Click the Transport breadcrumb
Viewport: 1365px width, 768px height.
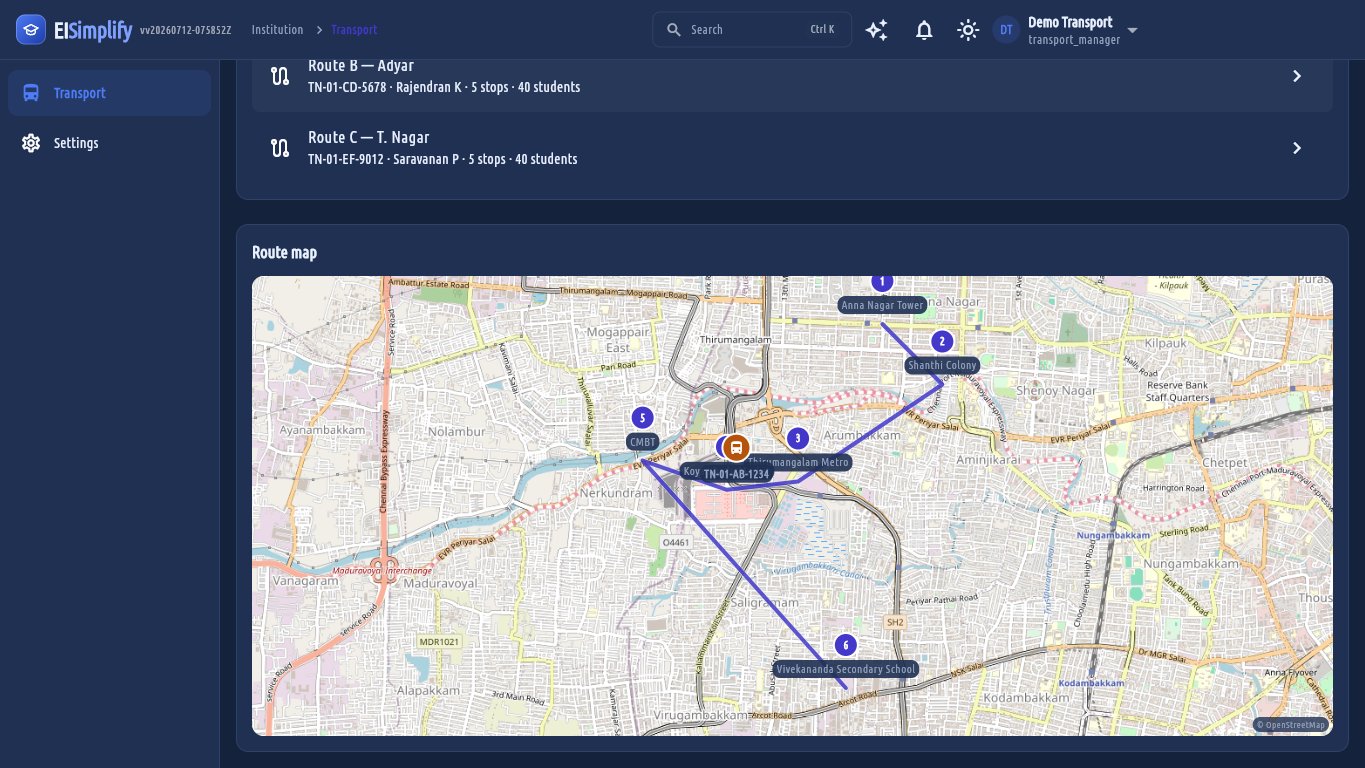[x=354, y=30]
